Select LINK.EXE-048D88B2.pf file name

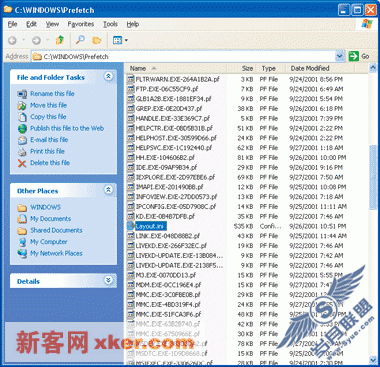pos(168,236)
